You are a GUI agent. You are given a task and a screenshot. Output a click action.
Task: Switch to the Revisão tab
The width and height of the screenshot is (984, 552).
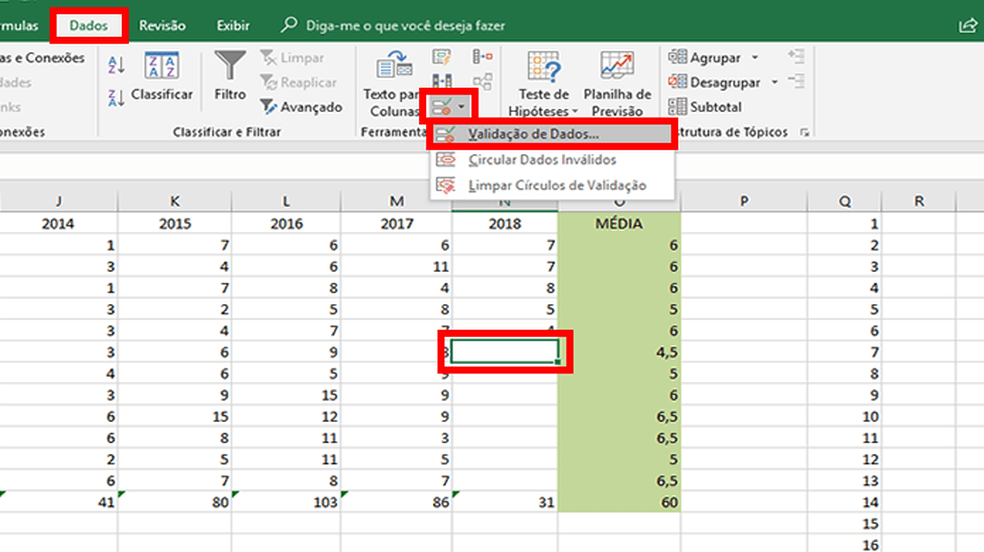pos(162,25)
